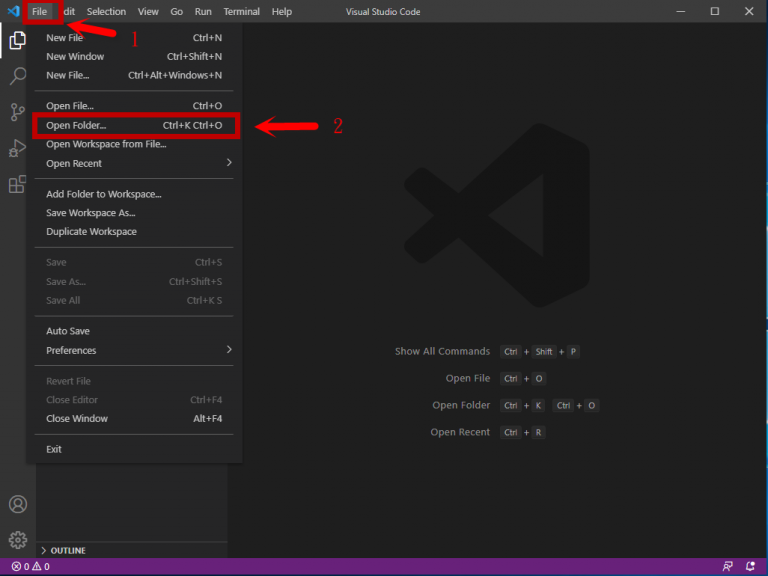This screenshot has height=576, width=768.
Task: Expand the Open Recent submenu
Action: pyautogui.click(x=134, y=164)
